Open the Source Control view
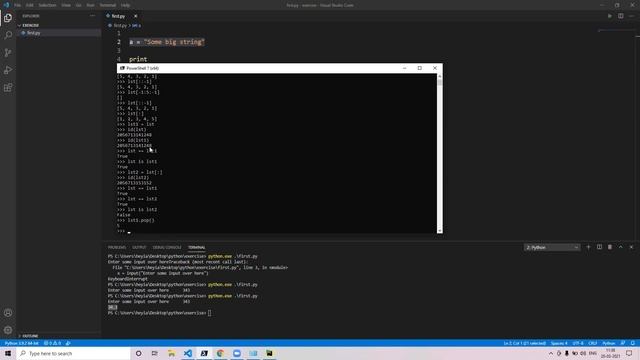640x360 pixels. pos(8,53)
